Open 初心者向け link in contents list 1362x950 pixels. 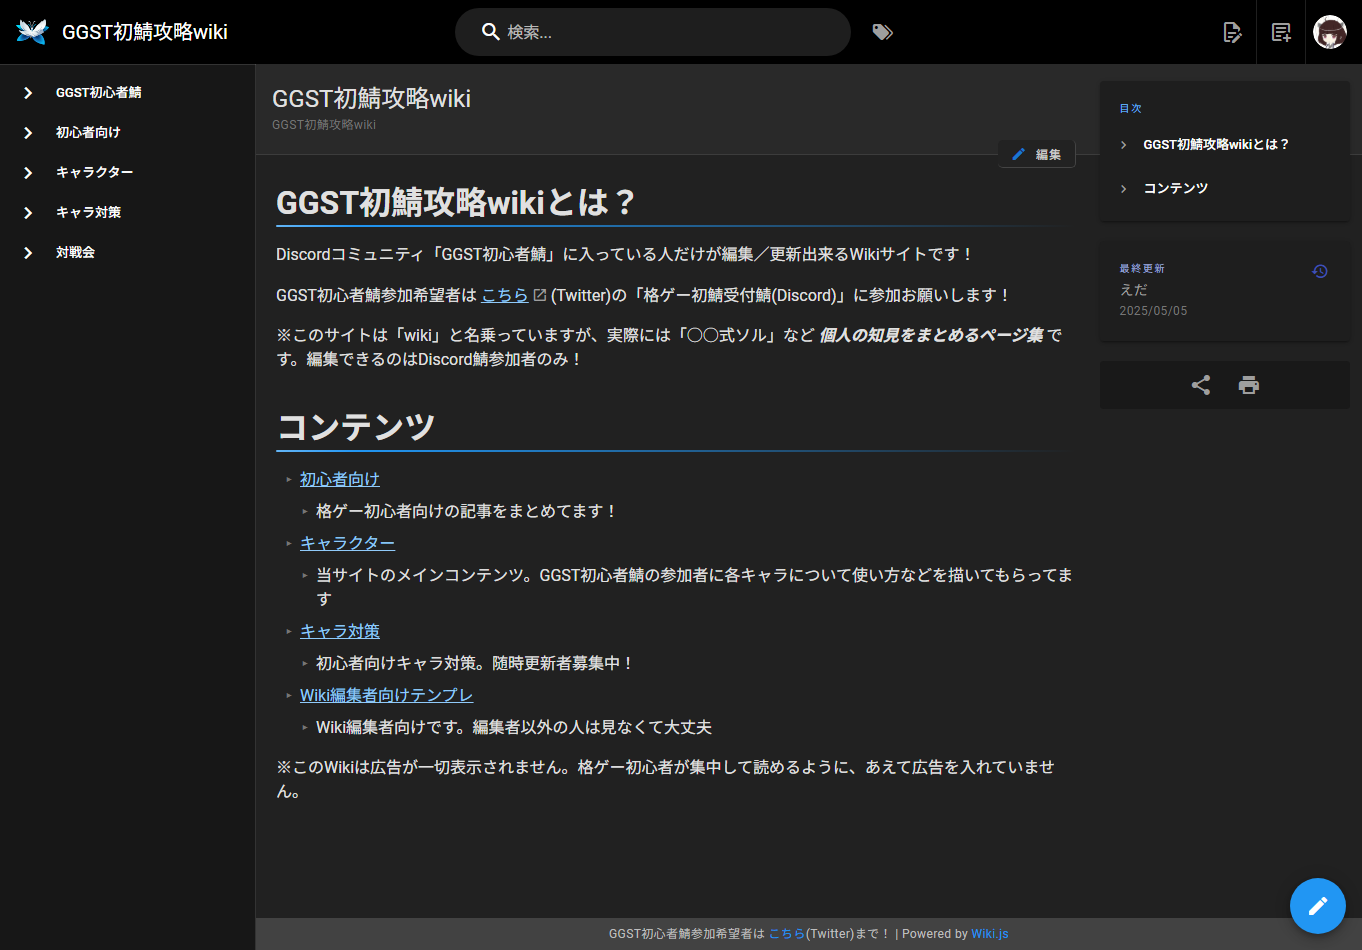pyautogui.click(x=340, y=479)
